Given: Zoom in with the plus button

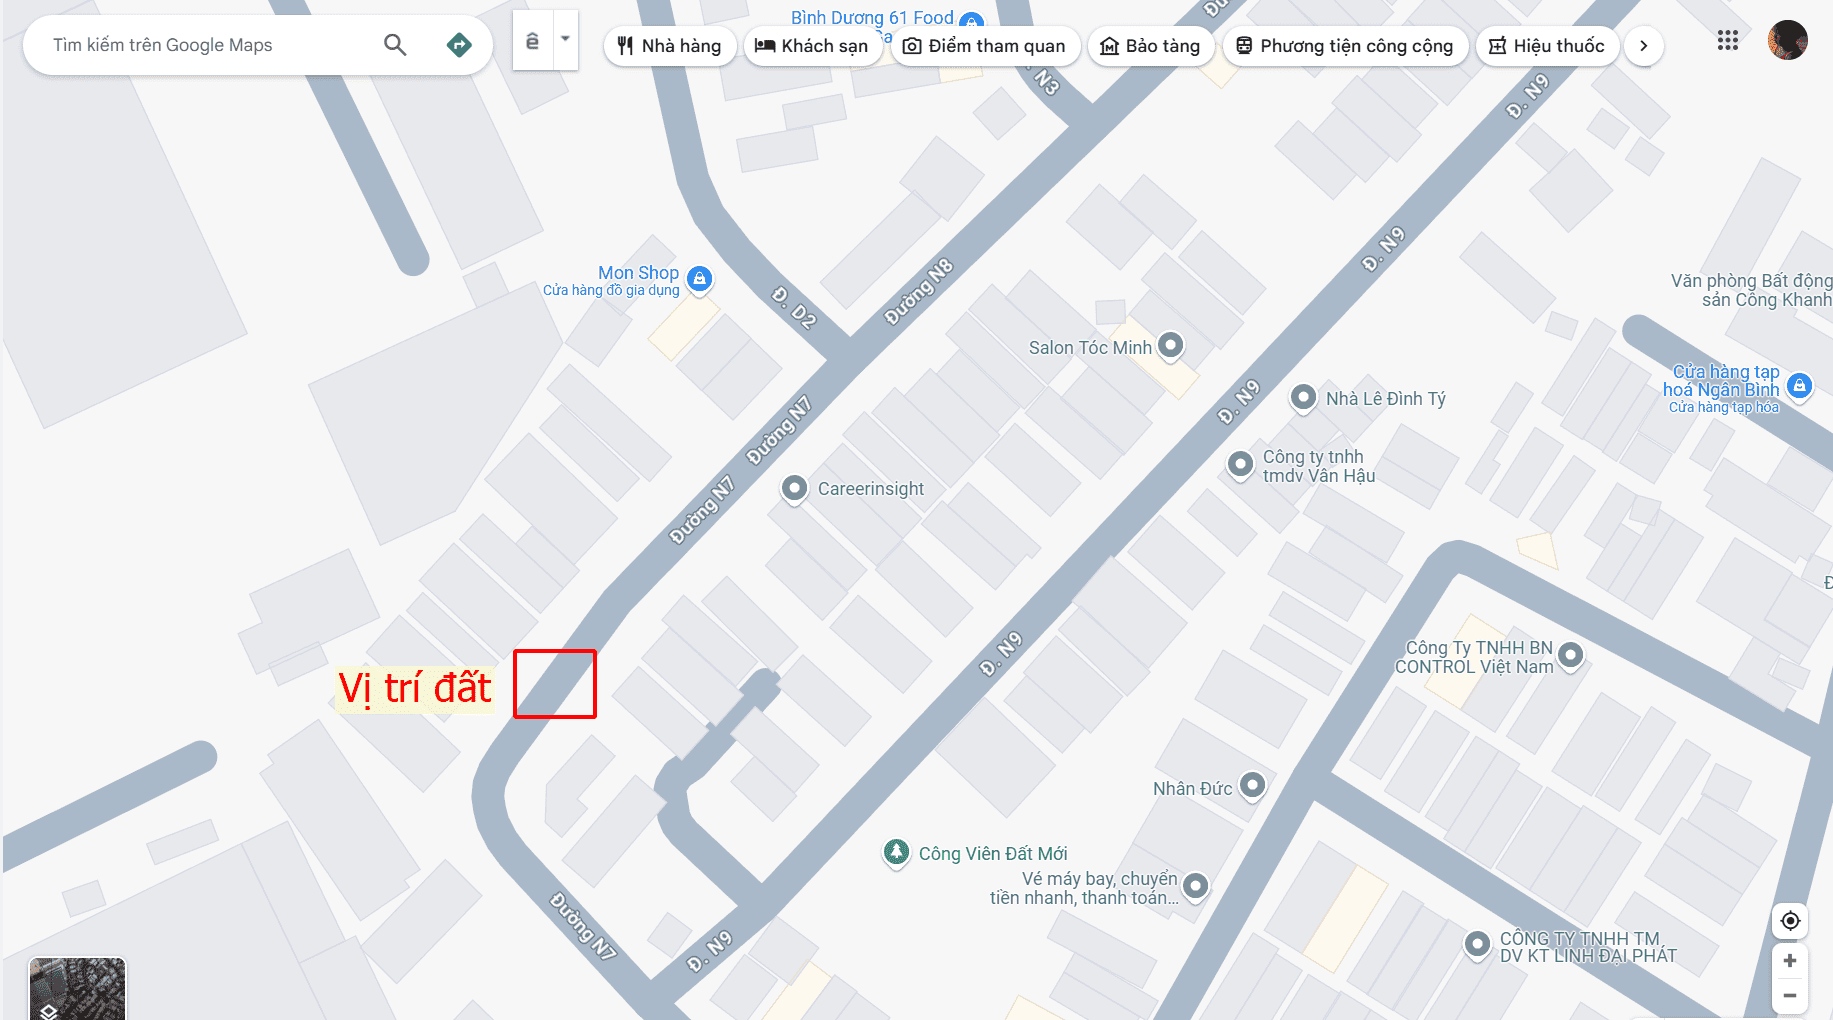Looking at the screenshot, I should [1790, 961].
